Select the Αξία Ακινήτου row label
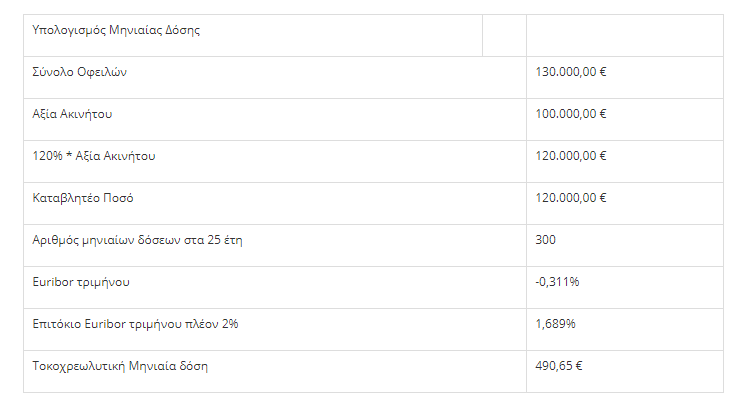The width and height of the screenshot is (737, 403). point(73,114)
